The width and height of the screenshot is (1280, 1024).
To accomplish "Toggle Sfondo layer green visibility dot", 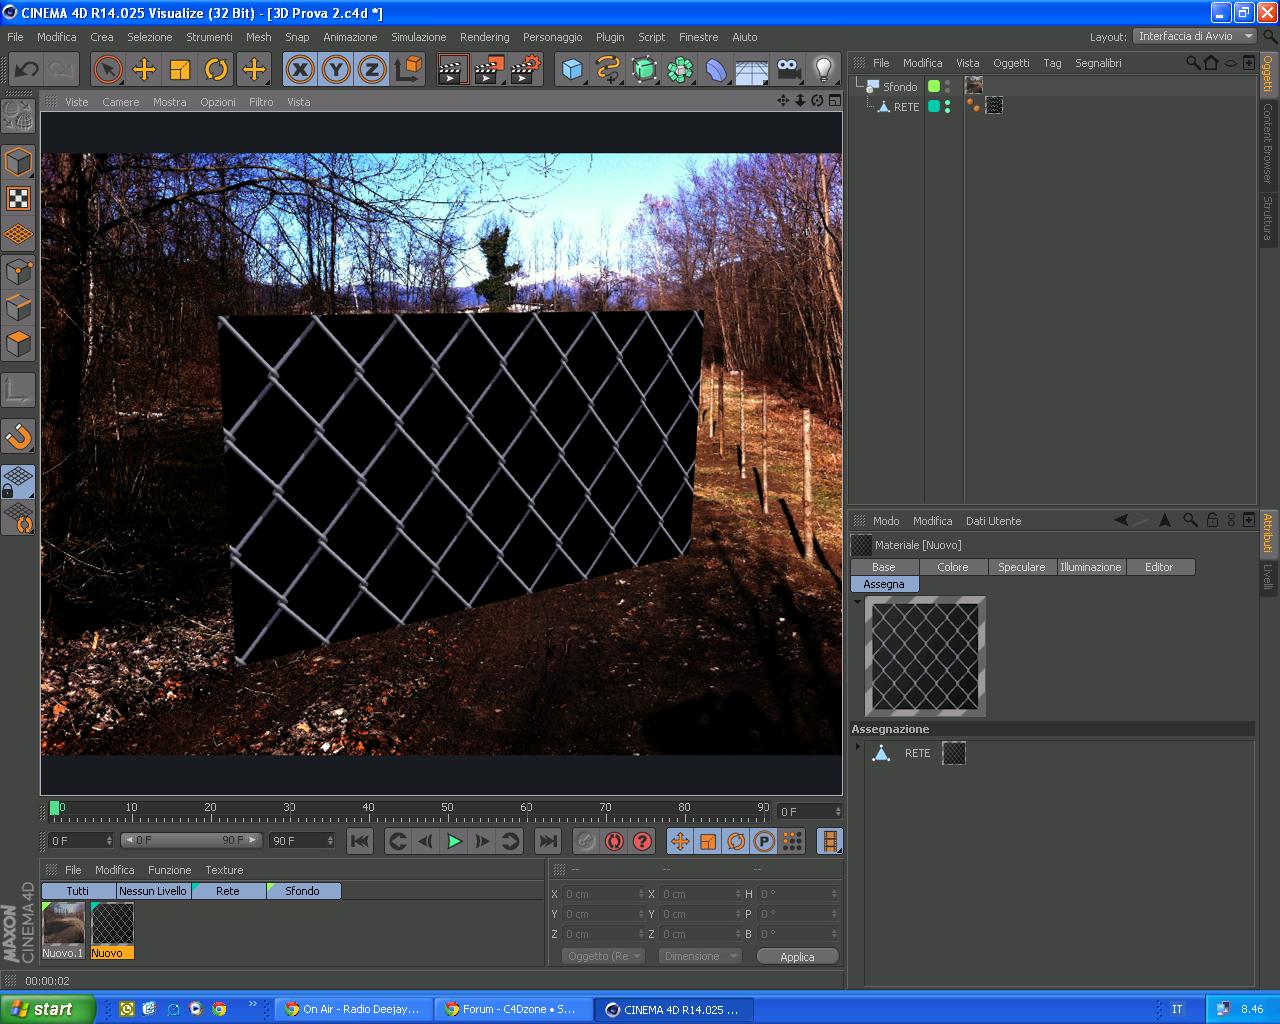I will click(934, 86).
